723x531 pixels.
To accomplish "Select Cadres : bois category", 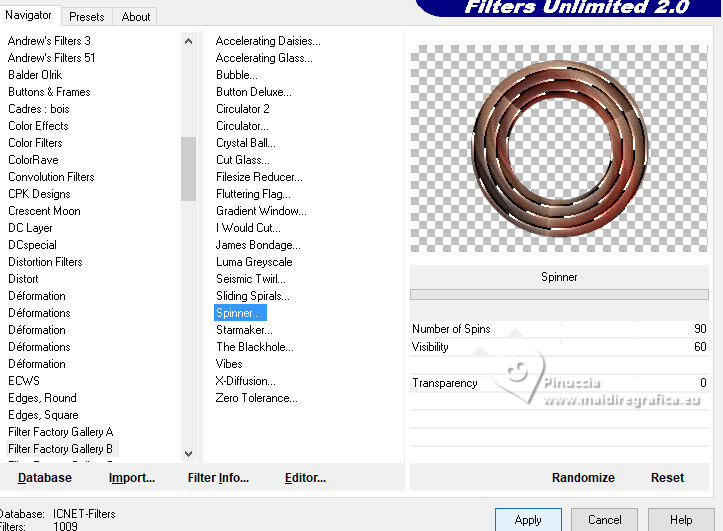I will point(39,109).
